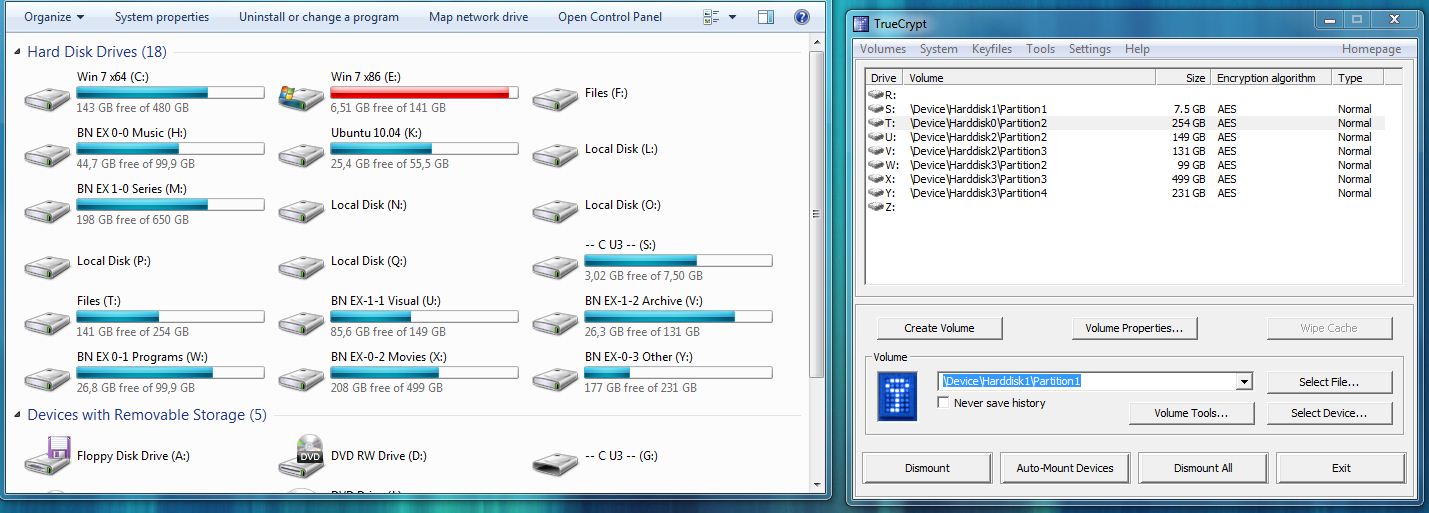1429x513 pixels.
Task: Click the Dismount button
Action: pos(927,468)
